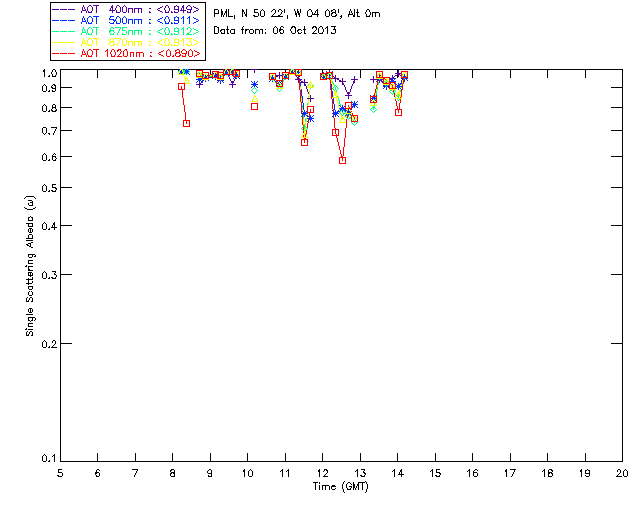
Task: Click the hour 7 label on time axis
Action: [135, 473]
